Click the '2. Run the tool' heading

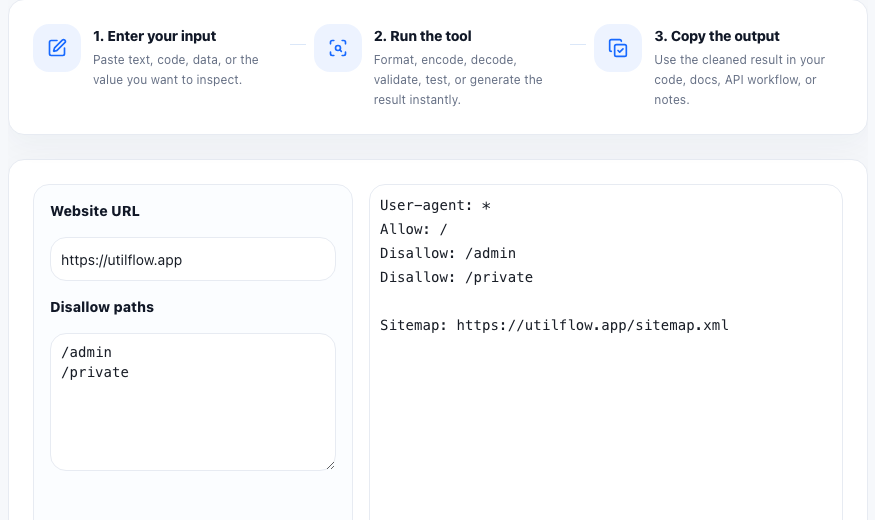(x=422, y=36)
